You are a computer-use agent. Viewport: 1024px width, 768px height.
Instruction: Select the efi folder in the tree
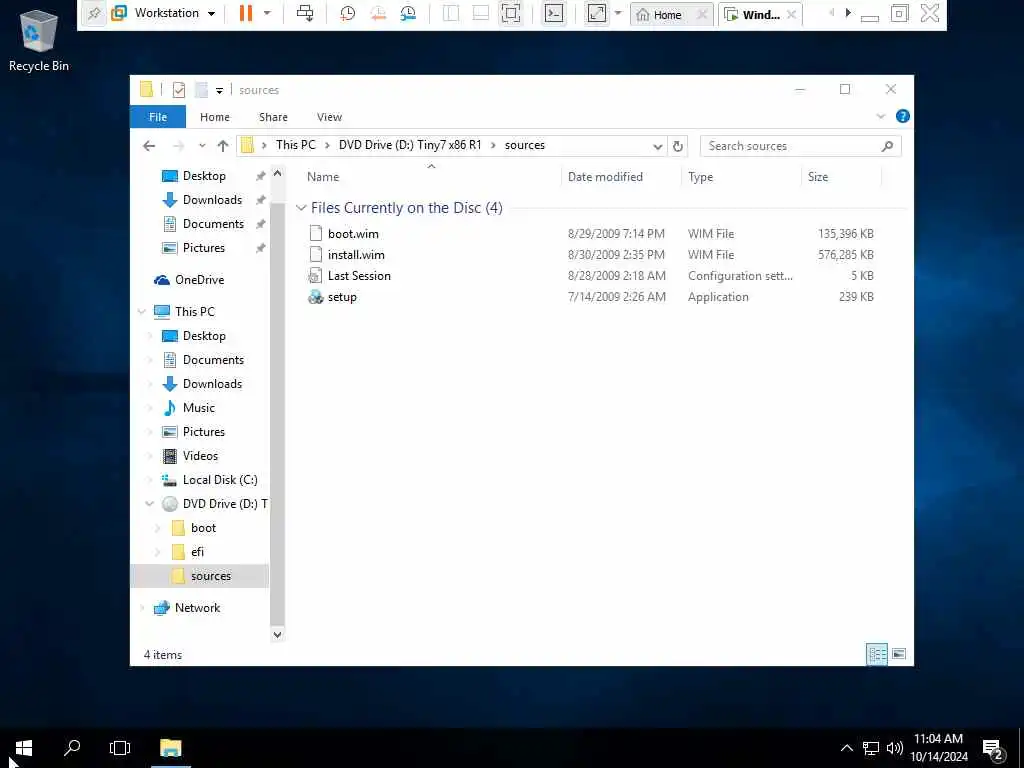pyautogui.click(x=197, y=552)
